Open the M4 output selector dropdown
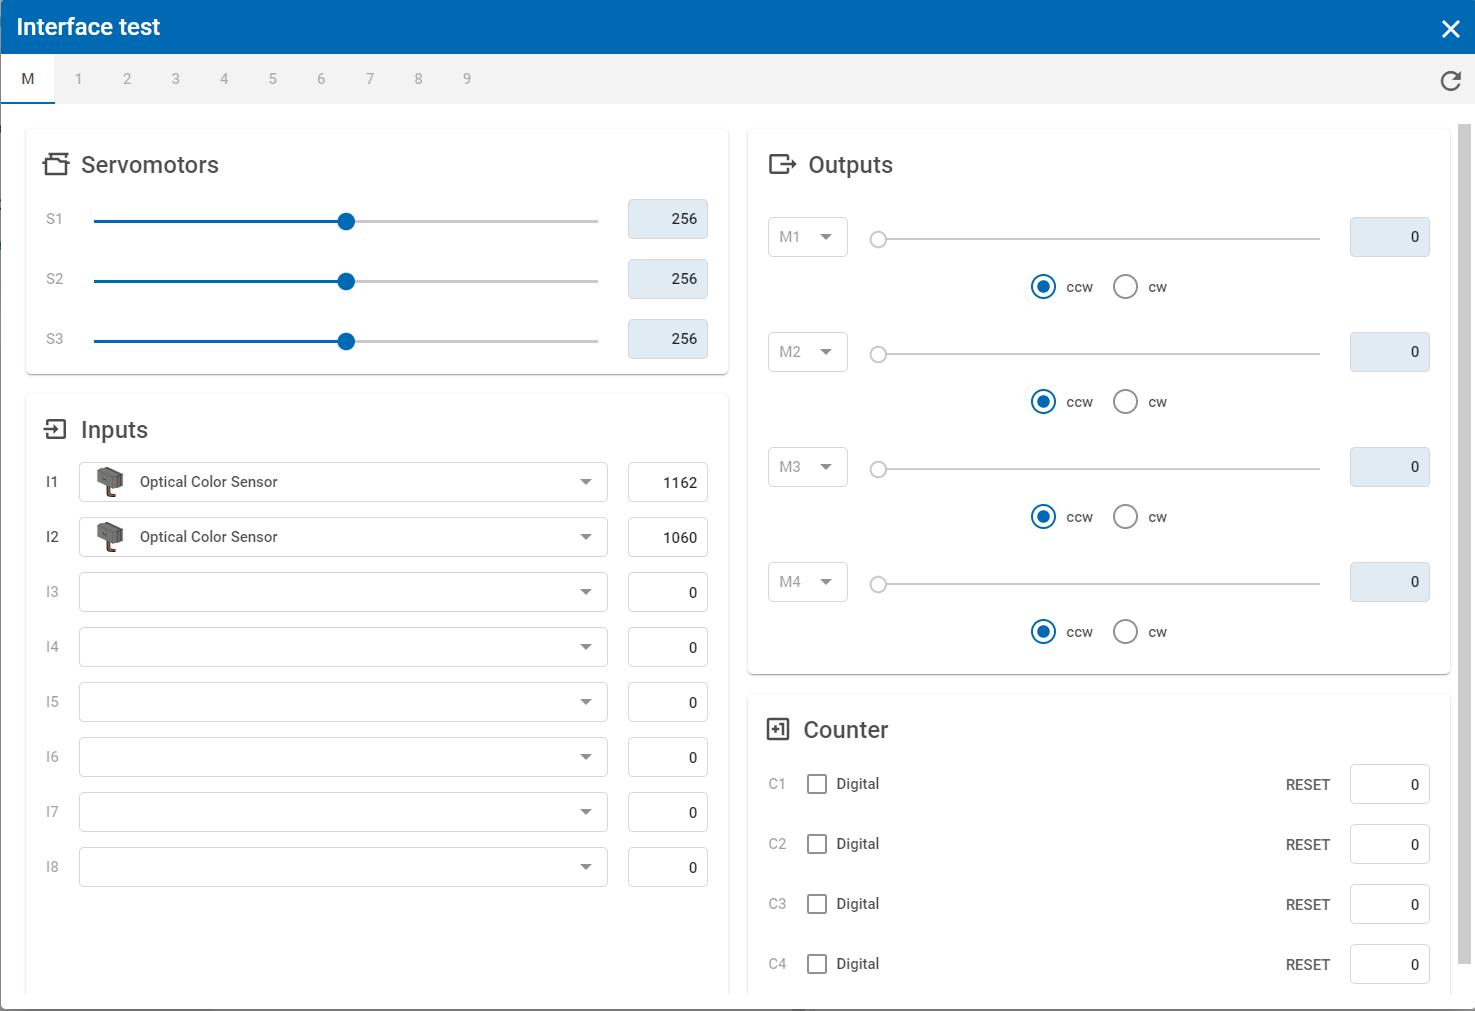Viewport: 1475px width, 1011px height. click(808, 582)
